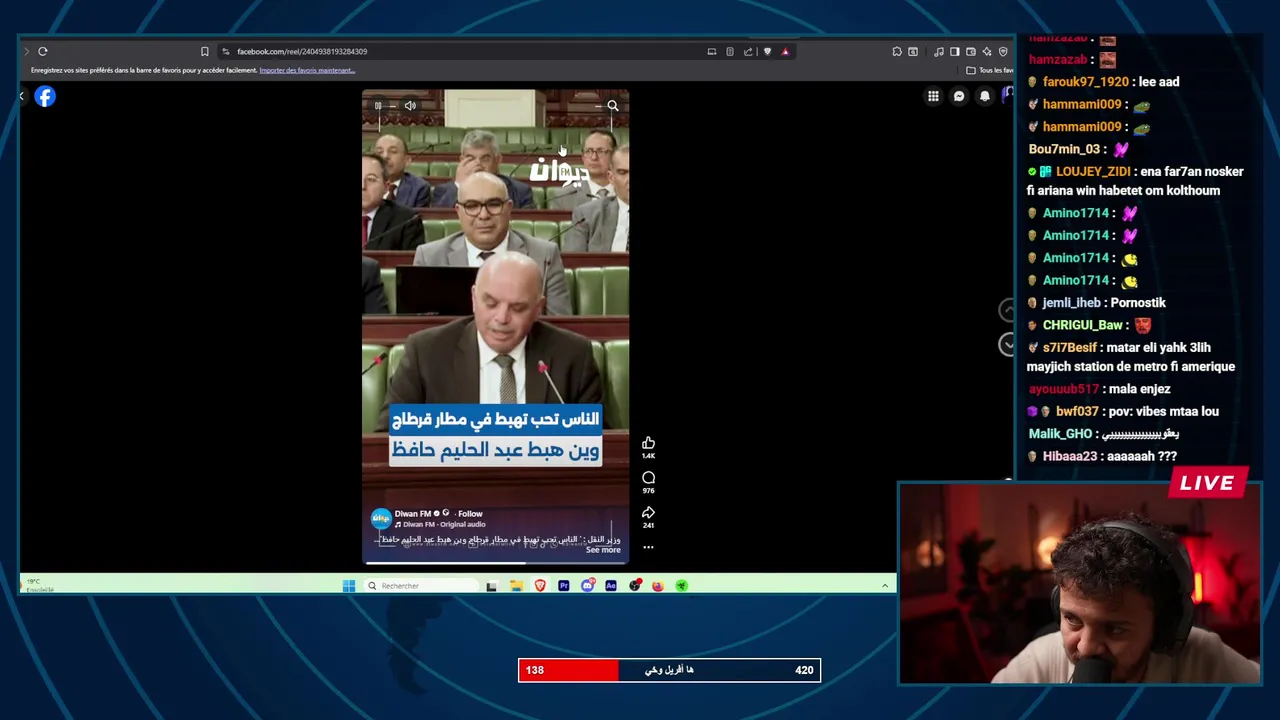Click the Rechercher taskbar search box
The height and width of the screenshot is (720, 1280).
point(420,586)
